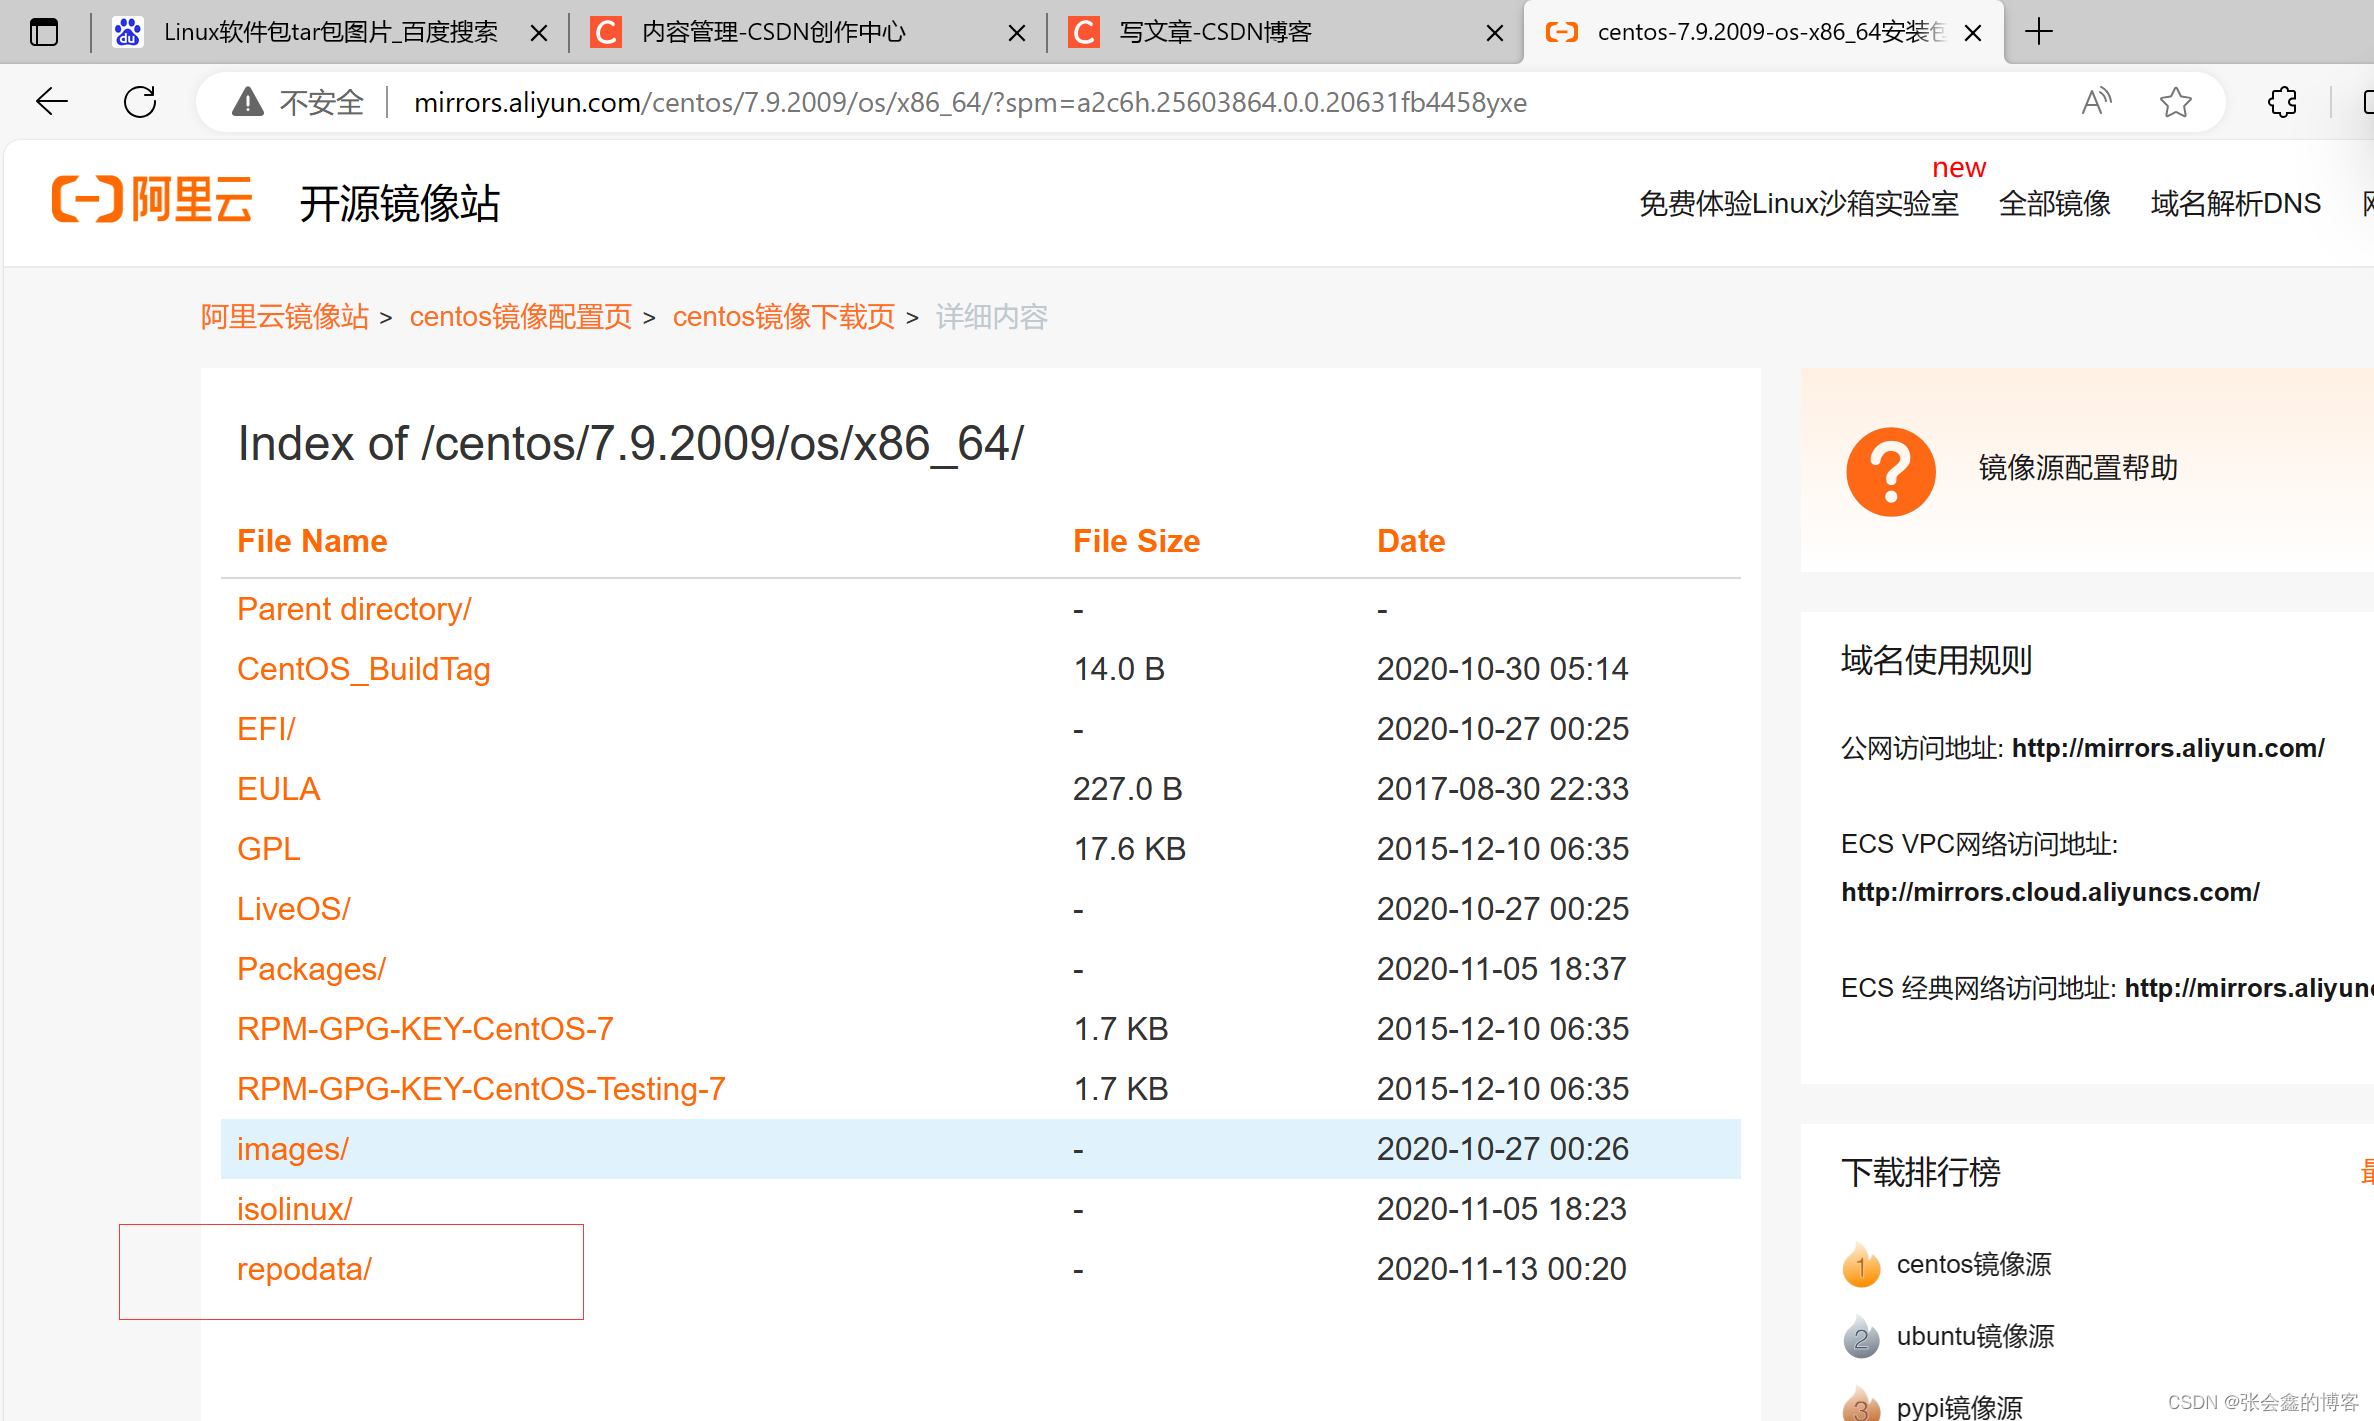The width and height of the screenshot is (2374, 1421).
Task: Open the Packages/ directory
Action: tap(311, 969)
